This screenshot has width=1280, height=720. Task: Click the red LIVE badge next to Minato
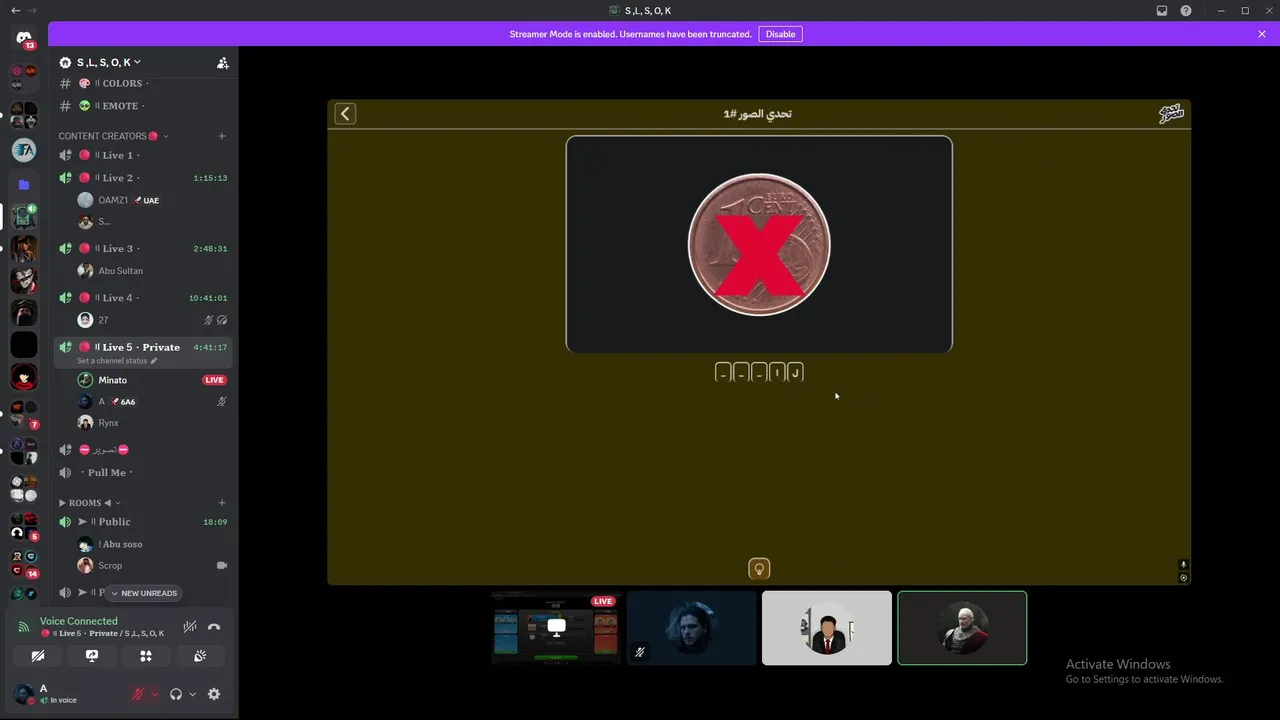(214, 380)
